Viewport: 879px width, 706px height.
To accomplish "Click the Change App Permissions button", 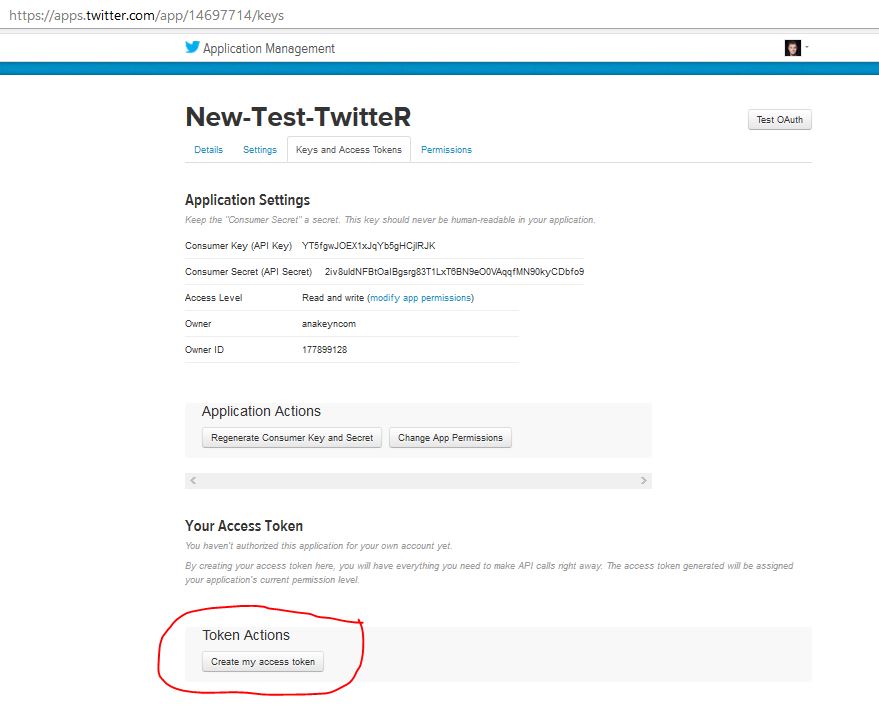I will coord(450,438).
